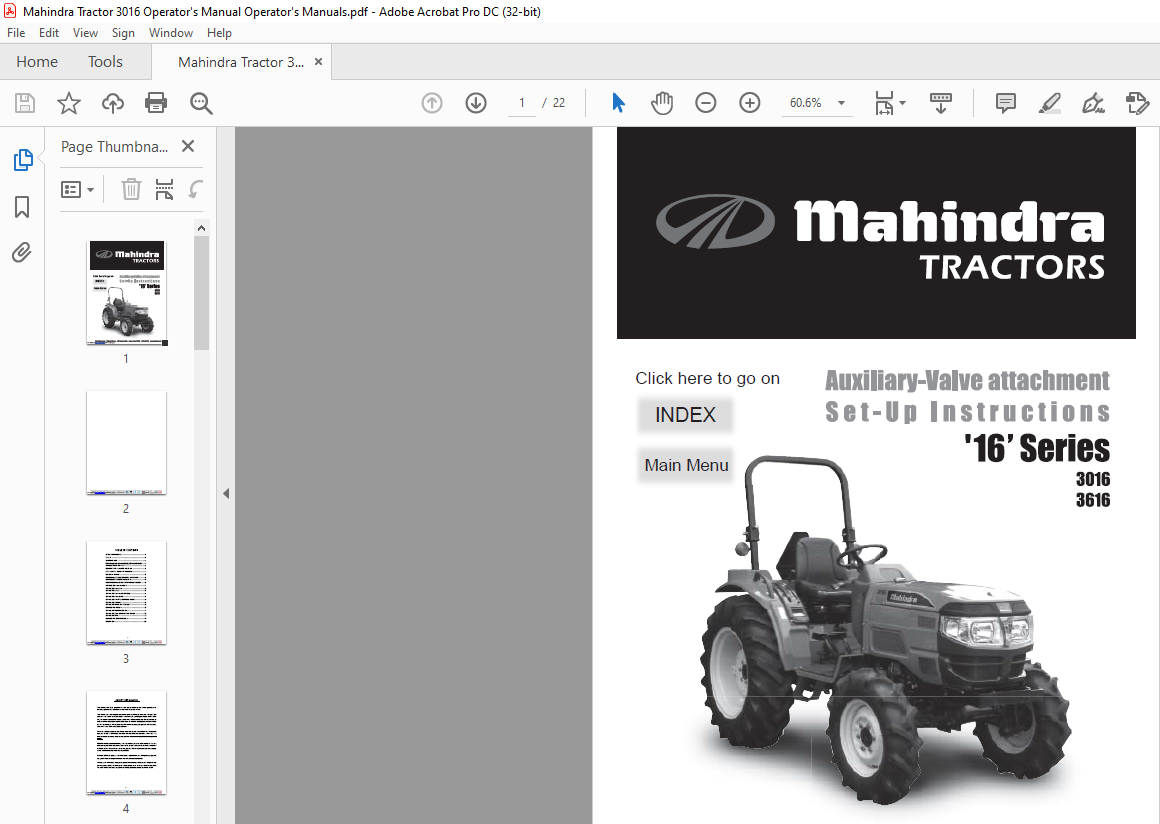
Task: Go to next page arrow
Action: coord(476,103)
